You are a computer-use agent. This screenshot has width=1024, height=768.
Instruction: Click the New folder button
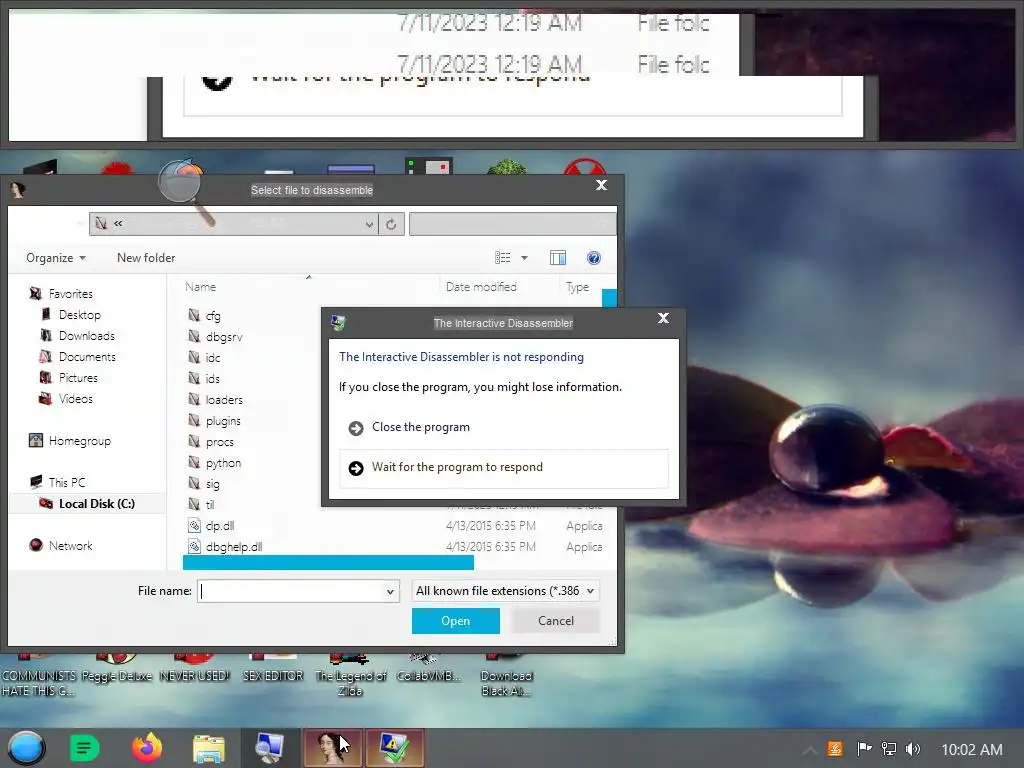[x=146, y=258]
